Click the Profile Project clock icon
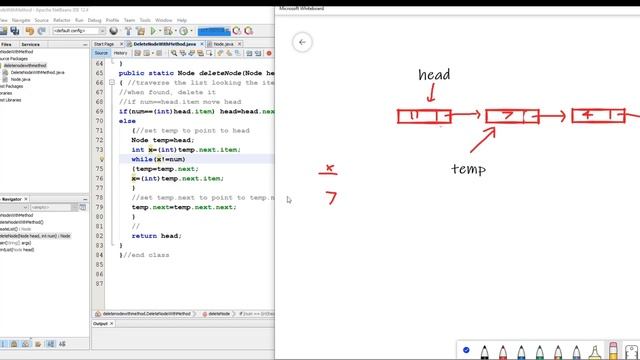The height and width of the screenshot is (360, 640). coord(184,31)
